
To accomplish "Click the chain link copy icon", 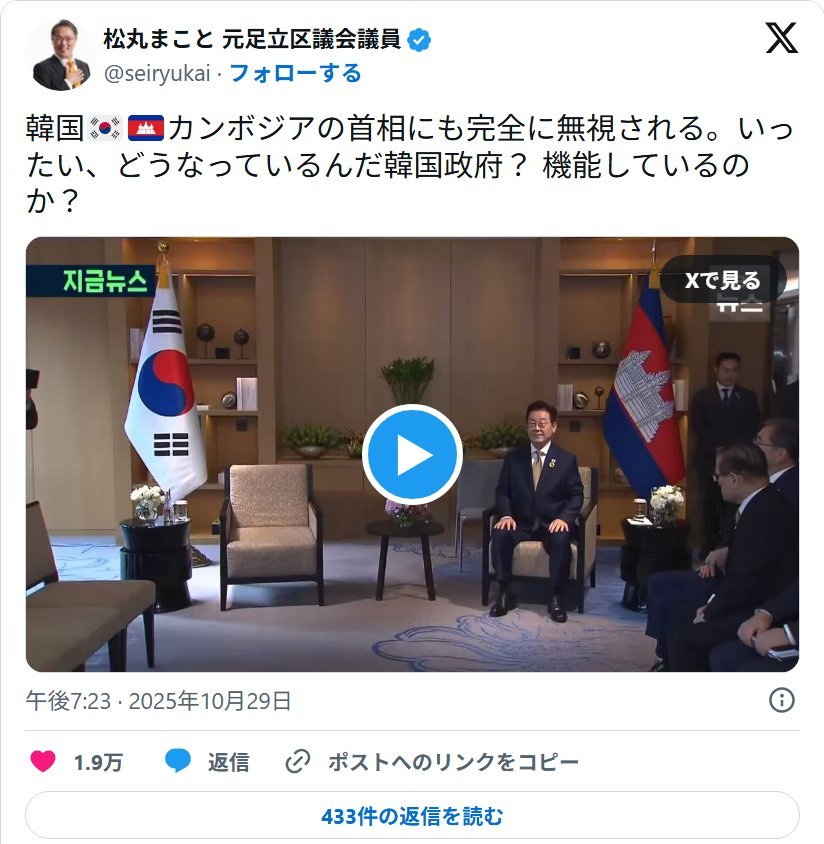I will [298, 761].
